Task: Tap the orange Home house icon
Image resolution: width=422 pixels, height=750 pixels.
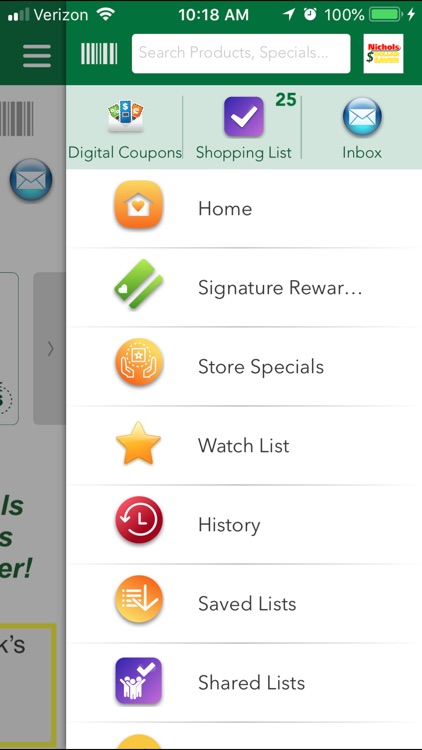Action: click(x=138, y=204)
